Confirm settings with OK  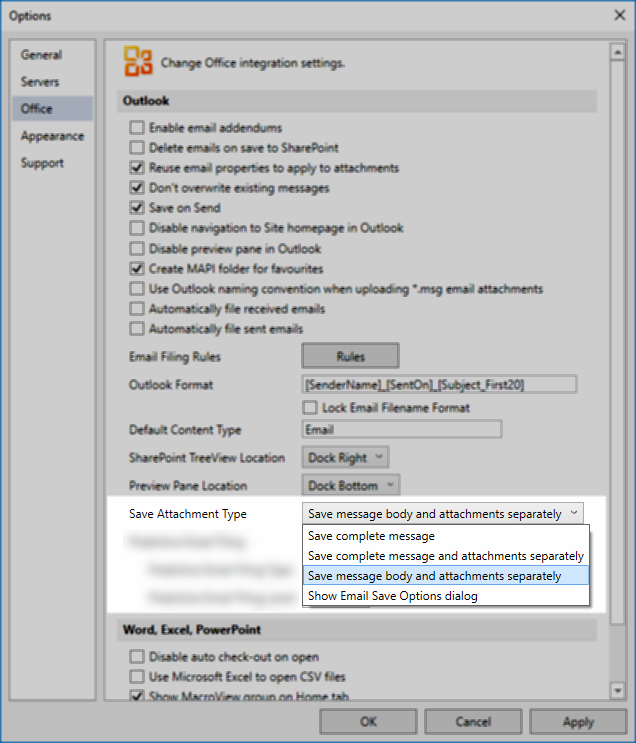(368, 721)
